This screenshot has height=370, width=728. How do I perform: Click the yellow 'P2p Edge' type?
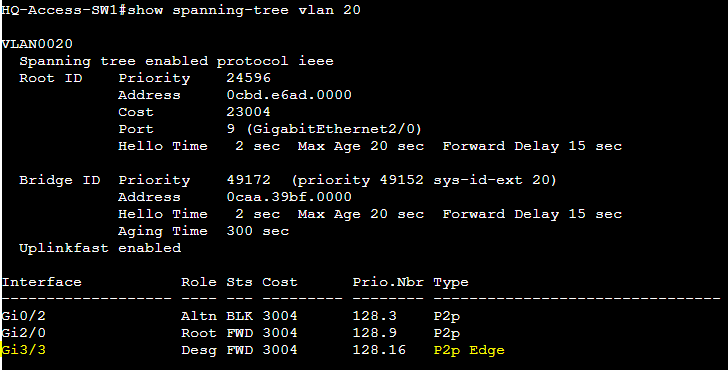469,351
